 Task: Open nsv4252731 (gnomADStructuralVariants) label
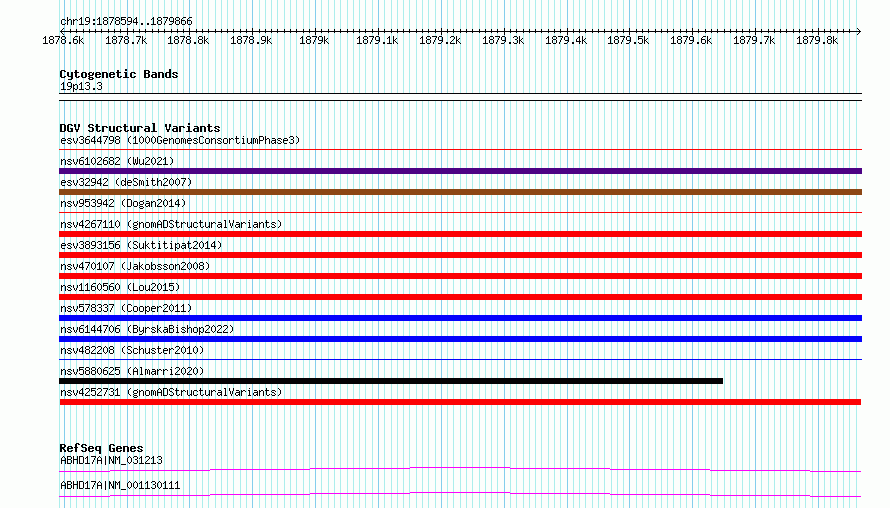(171, 392)
